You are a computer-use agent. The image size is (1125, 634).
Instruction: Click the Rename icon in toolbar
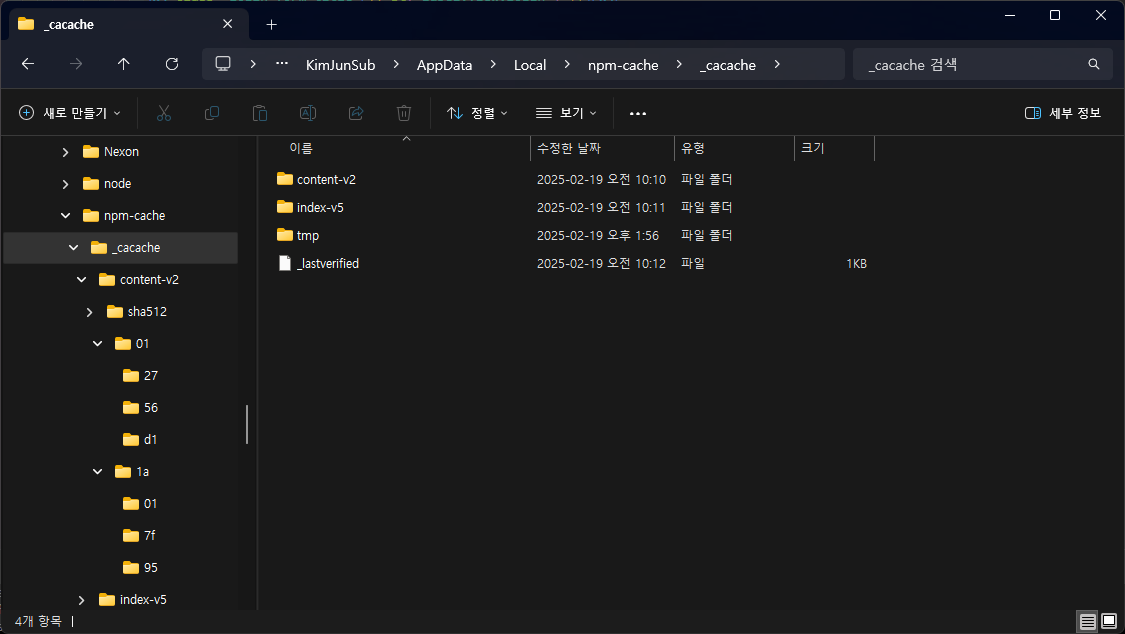pos(308,113)
